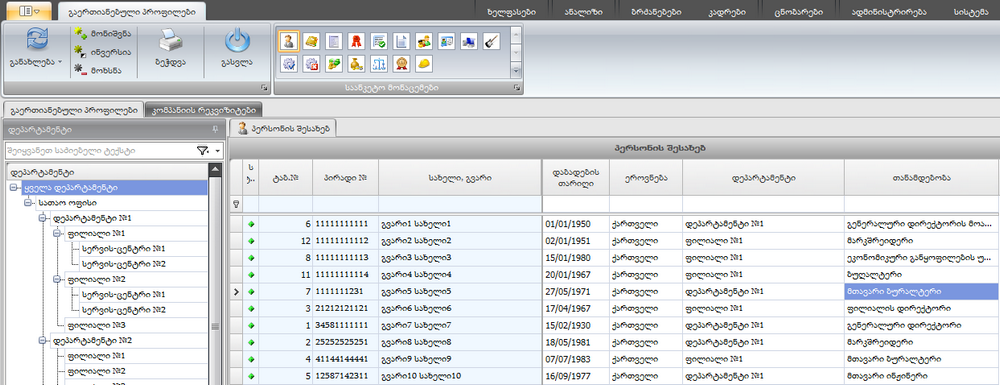Open the person info icon in gallery

290,41
